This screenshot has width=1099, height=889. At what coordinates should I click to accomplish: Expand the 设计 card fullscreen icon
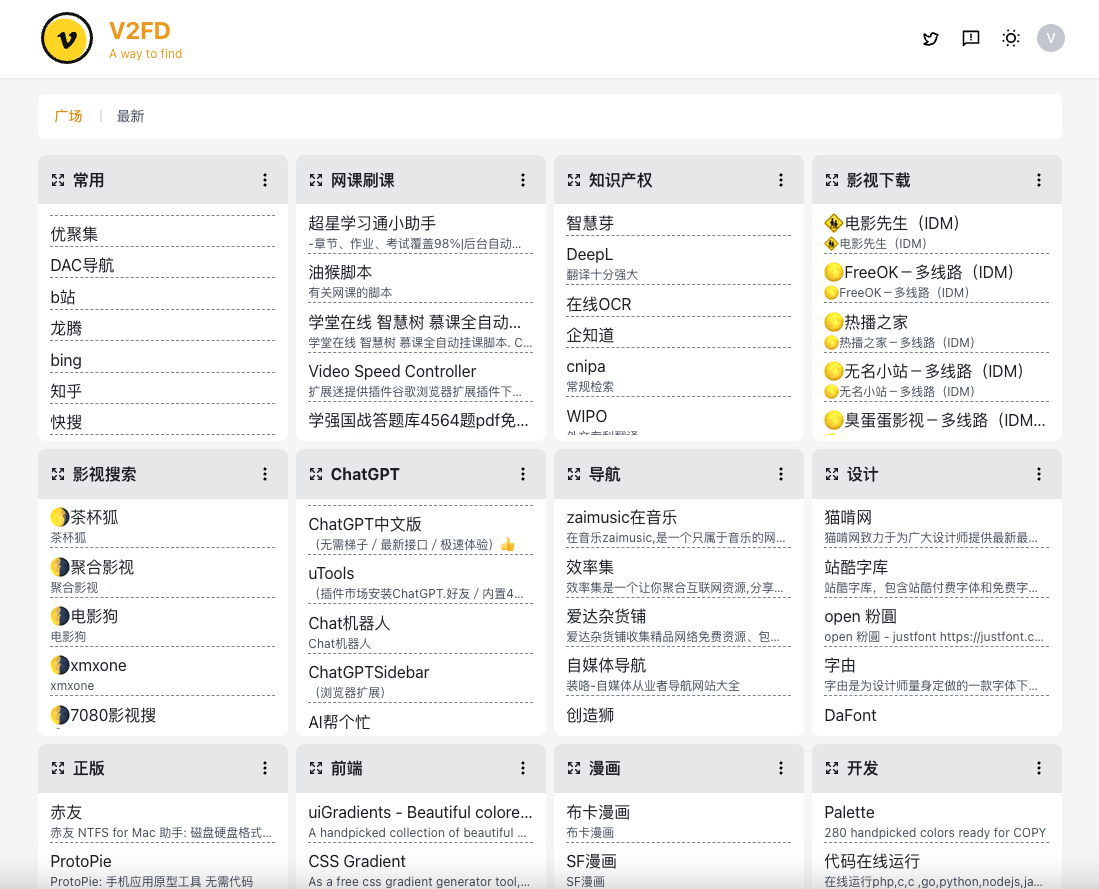(832, 475)
